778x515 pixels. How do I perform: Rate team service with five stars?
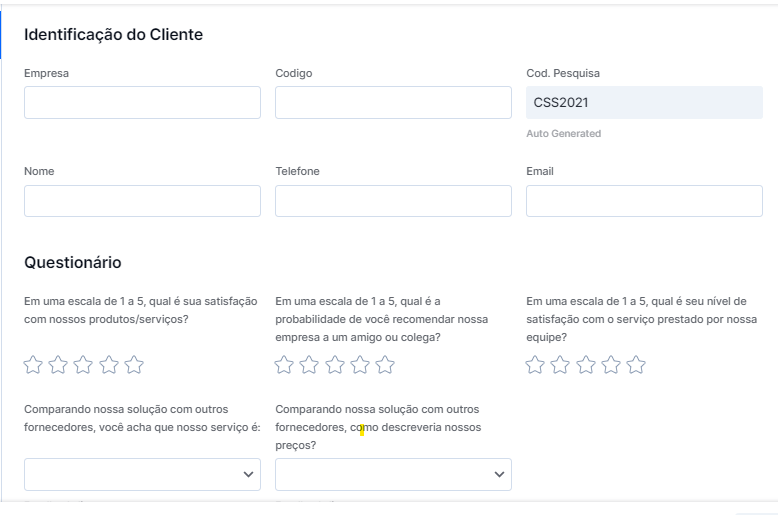[x=636, y=365]
